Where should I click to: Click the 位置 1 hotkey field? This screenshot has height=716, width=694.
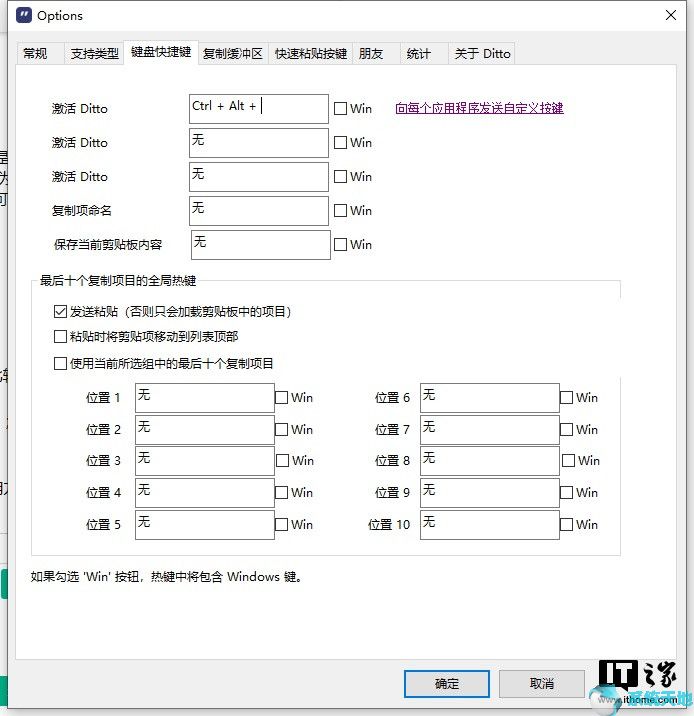pyautogui.click(x=205, y=398)
